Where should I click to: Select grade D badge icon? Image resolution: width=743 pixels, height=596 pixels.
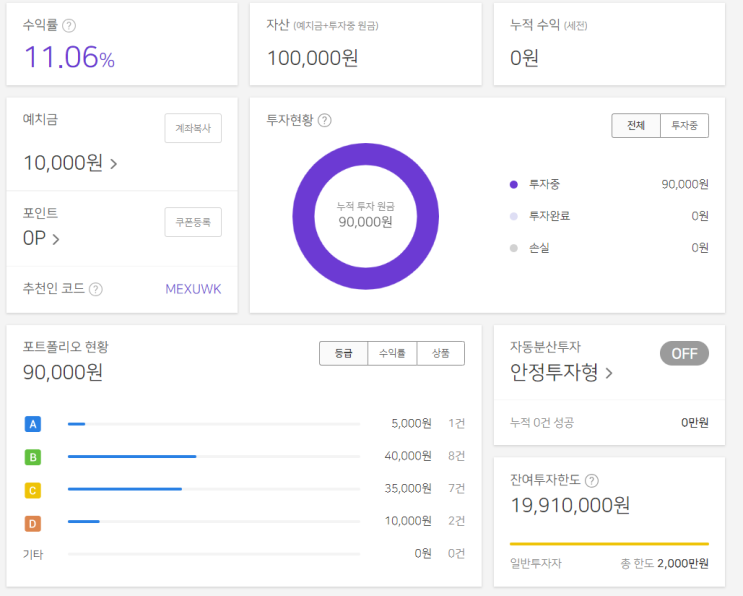(x=33, y=524)
